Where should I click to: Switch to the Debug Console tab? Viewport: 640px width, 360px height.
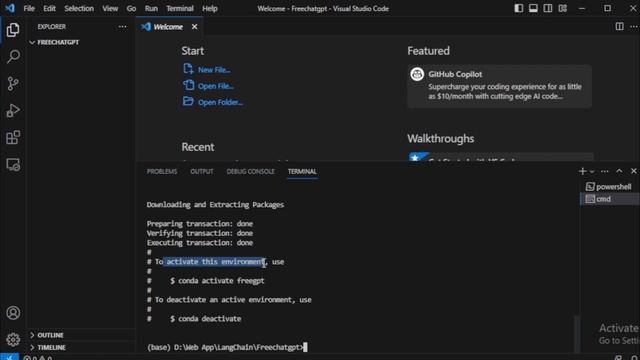[251, 171]
